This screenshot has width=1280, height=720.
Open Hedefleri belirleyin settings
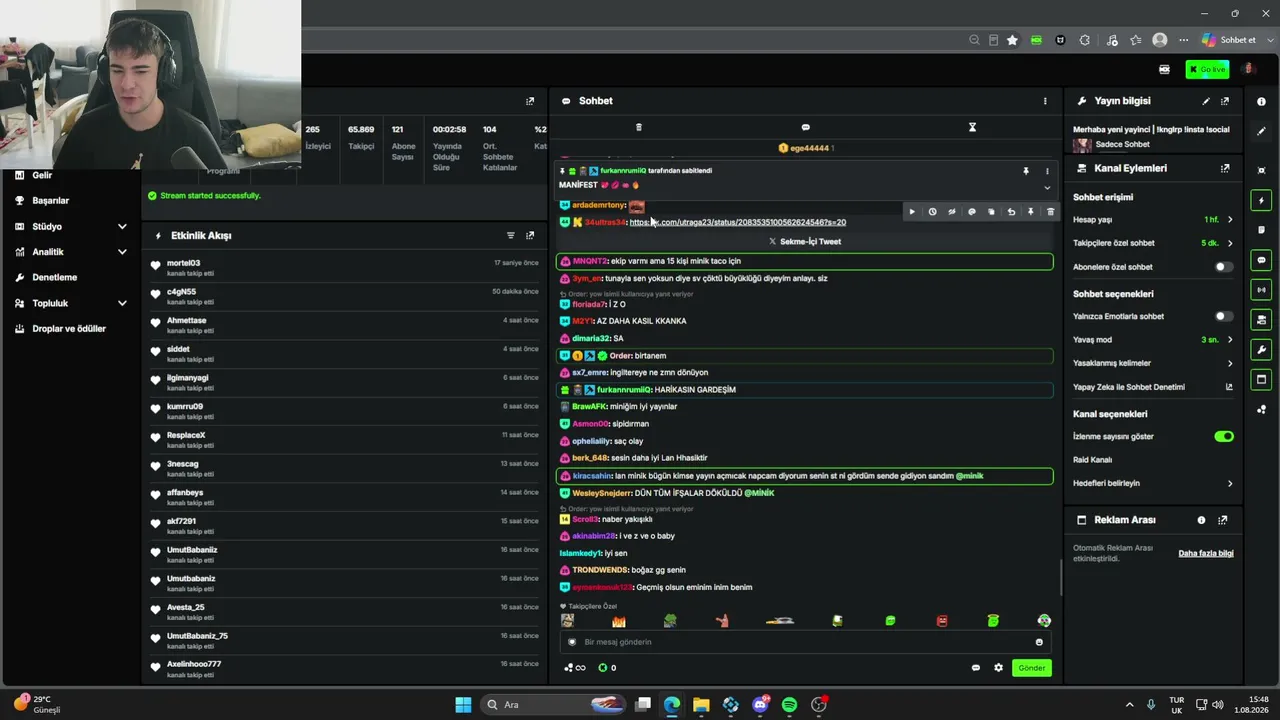[1152, 483]
